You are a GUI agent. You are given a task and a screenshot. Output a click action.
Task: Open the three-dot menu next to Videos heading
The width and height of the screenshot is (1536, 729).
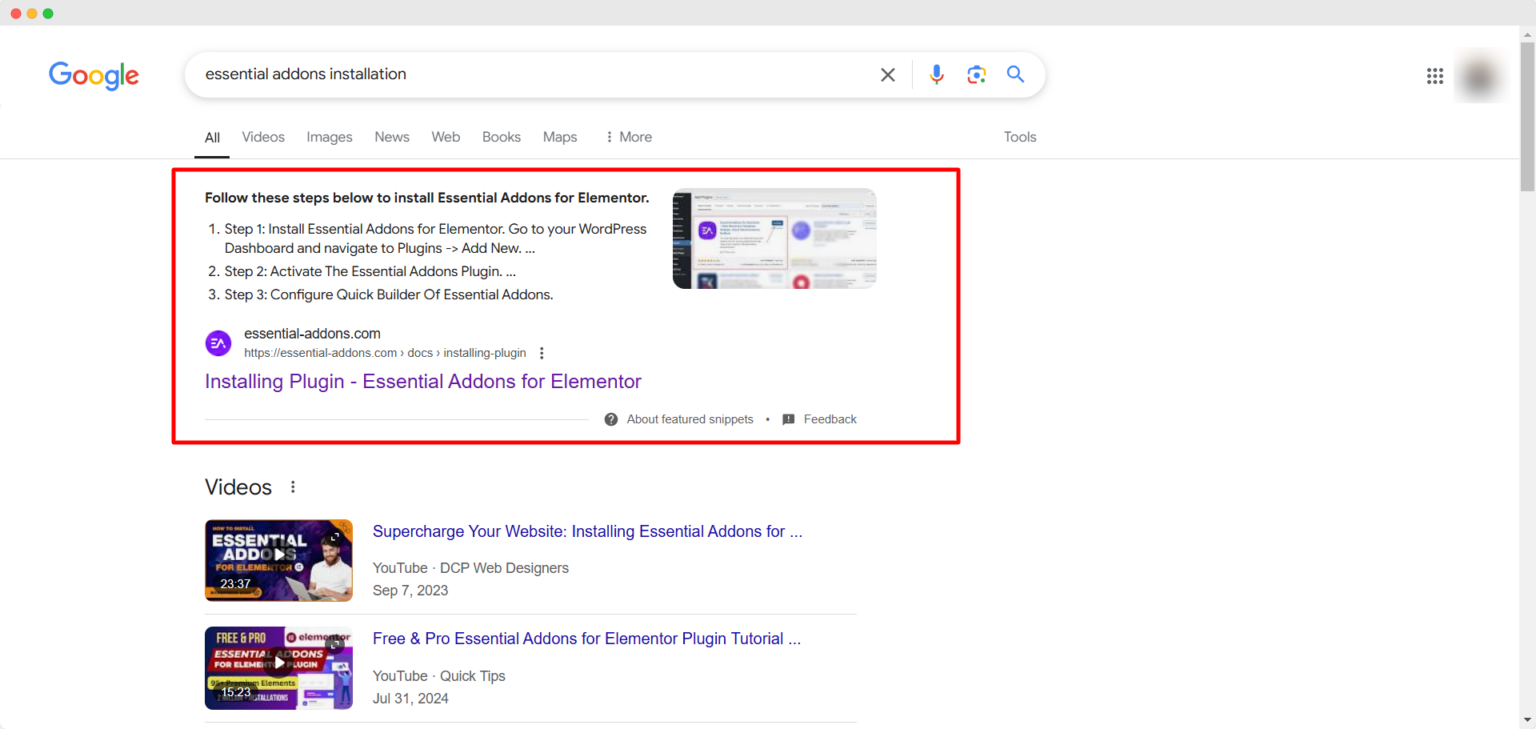point(292,486)
